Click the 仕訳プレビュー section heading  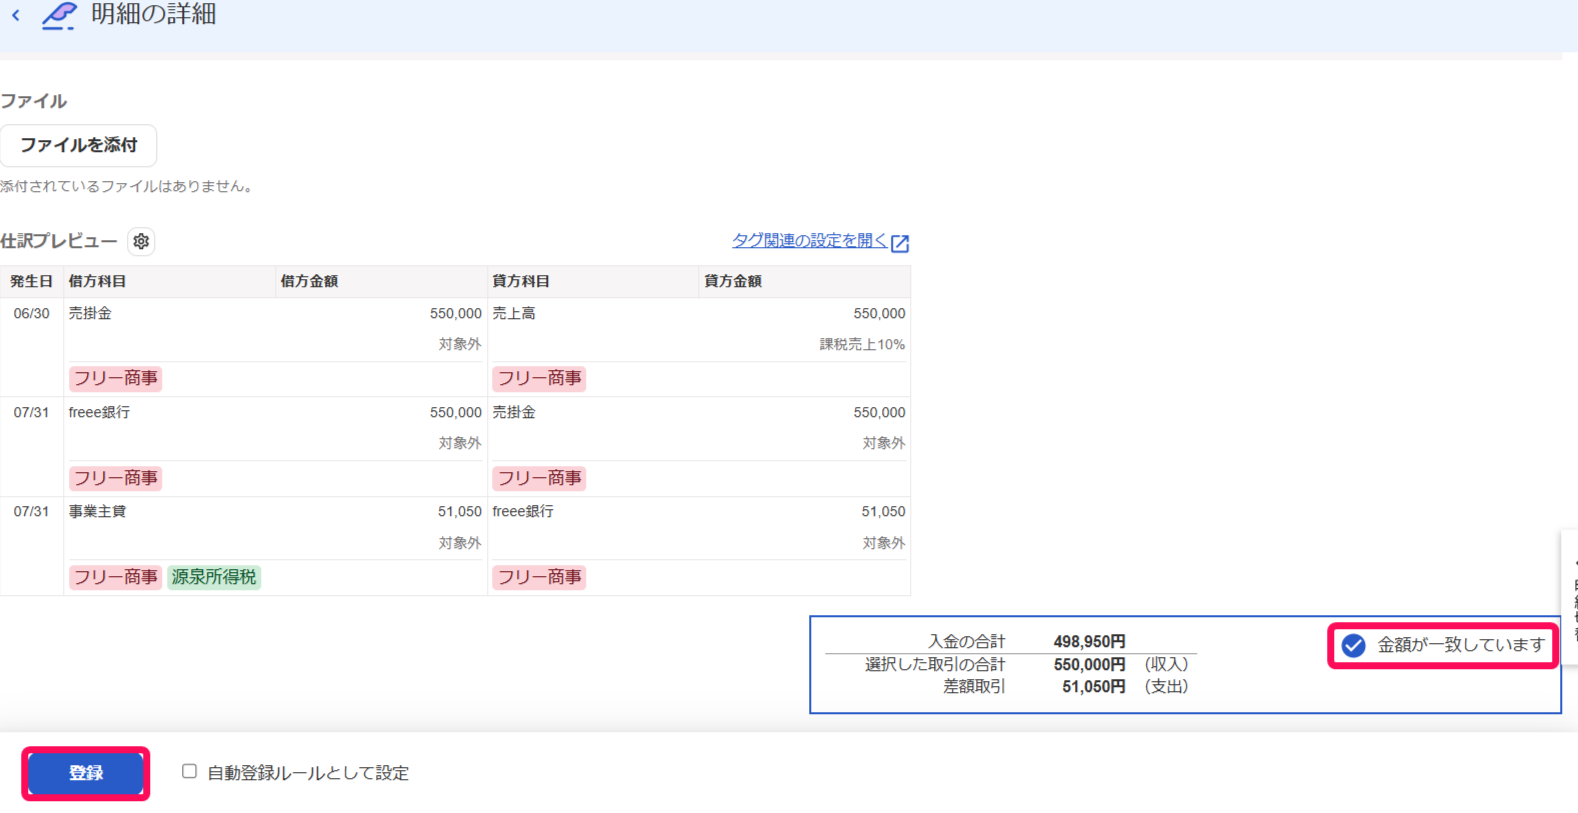pos(59,241)
